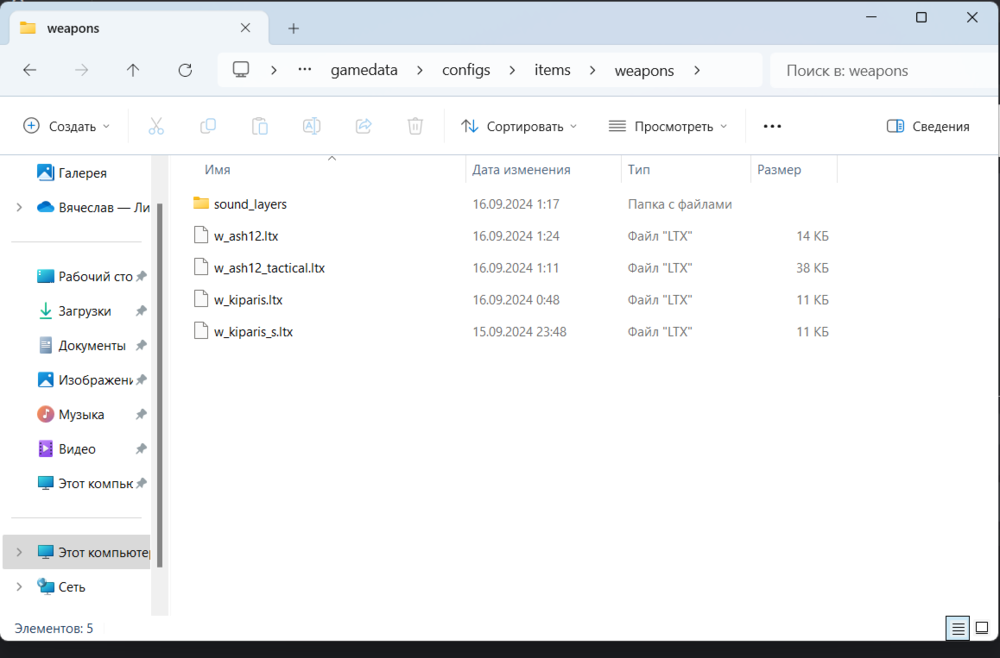Refresh the current folder view

[x=185, y=70]
